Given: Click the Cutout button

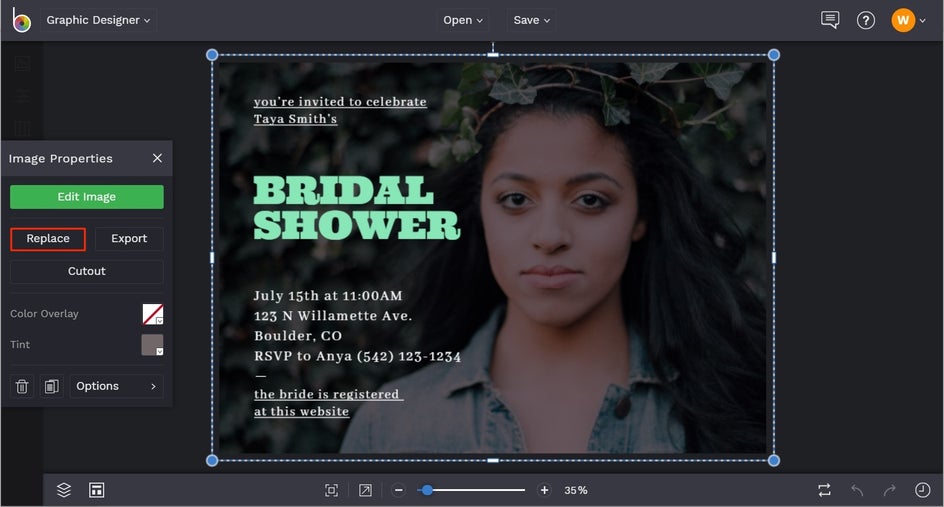Looking at the screenshot, I should pyautogui.click(x=87, y=271).
